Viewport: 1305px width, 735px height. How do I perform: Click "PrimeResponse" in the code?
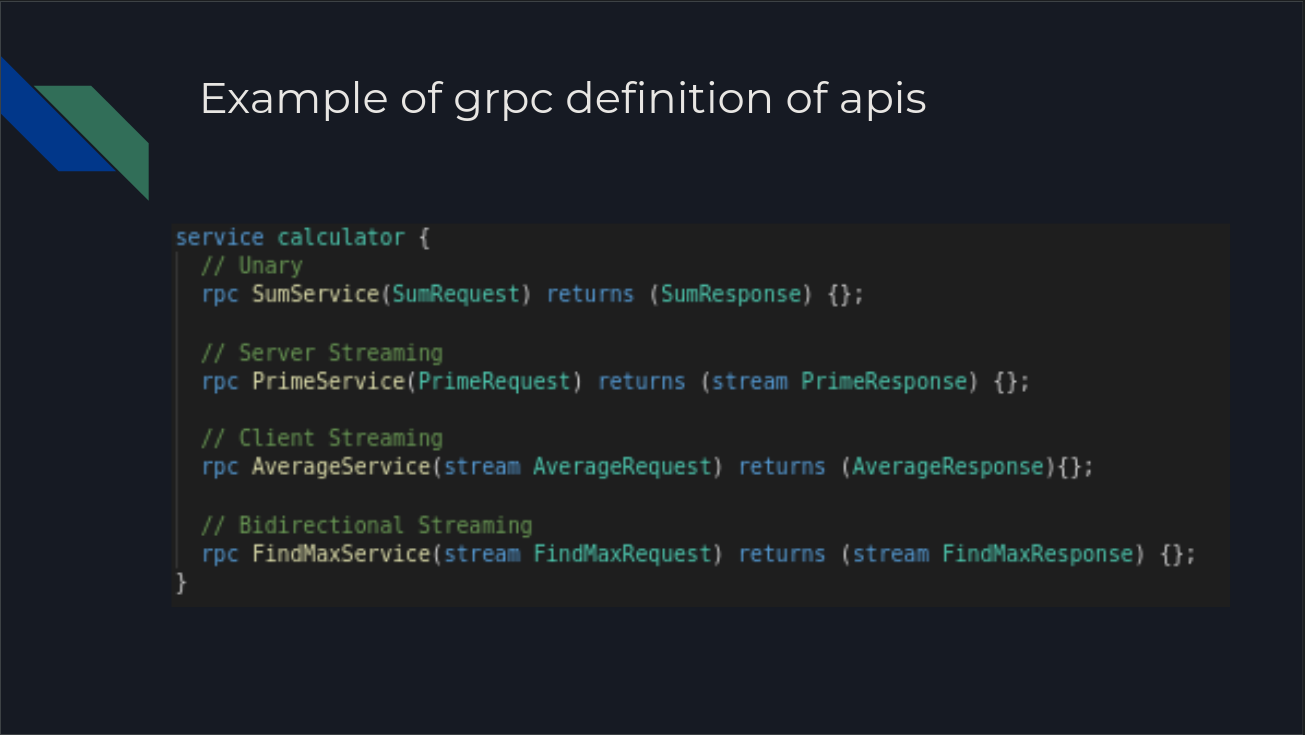884,382
